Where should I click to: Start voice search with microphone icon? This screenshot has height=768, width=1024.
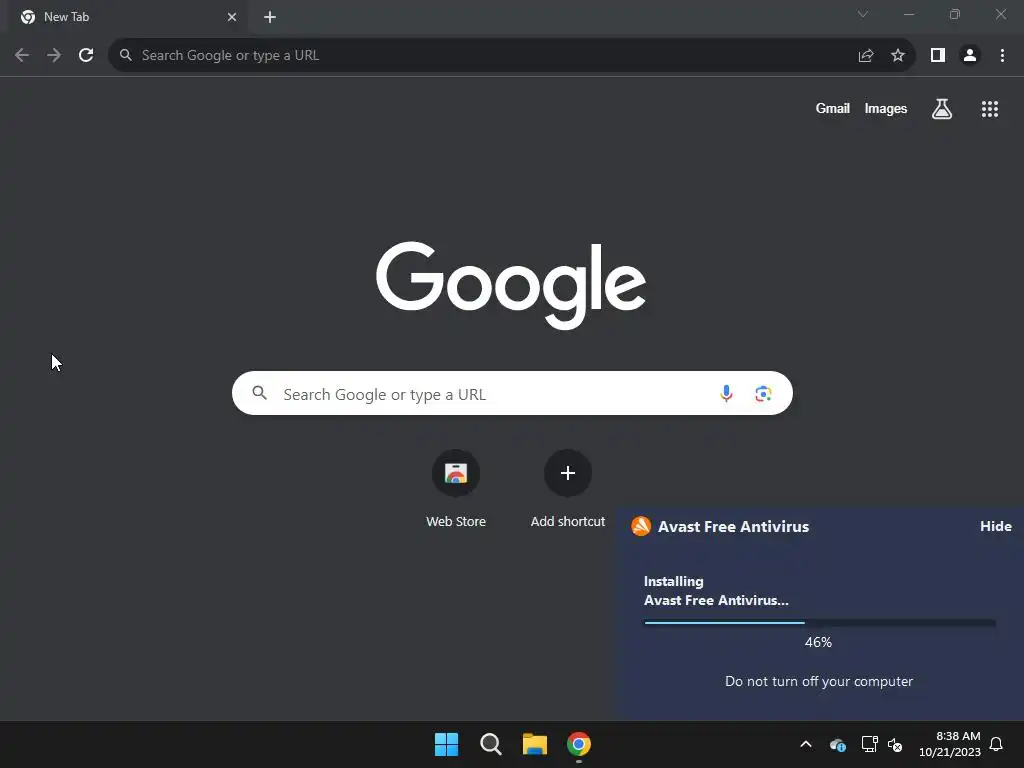726,393
